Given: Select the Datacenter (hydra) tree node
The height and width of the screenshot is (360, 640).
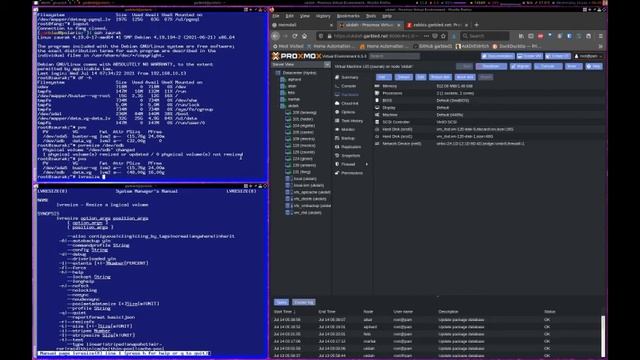Looking at the screenshot, I should (x=299, y=73).
